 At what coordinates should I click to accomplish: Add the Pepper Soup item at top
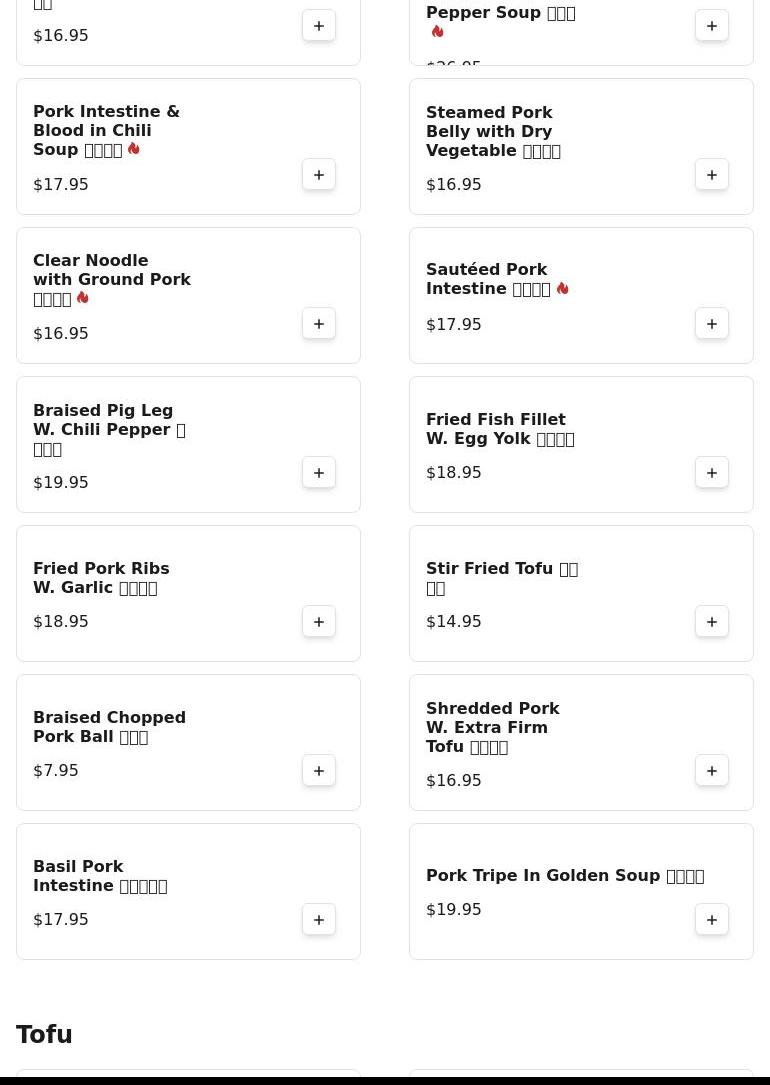tap(712, 26)
